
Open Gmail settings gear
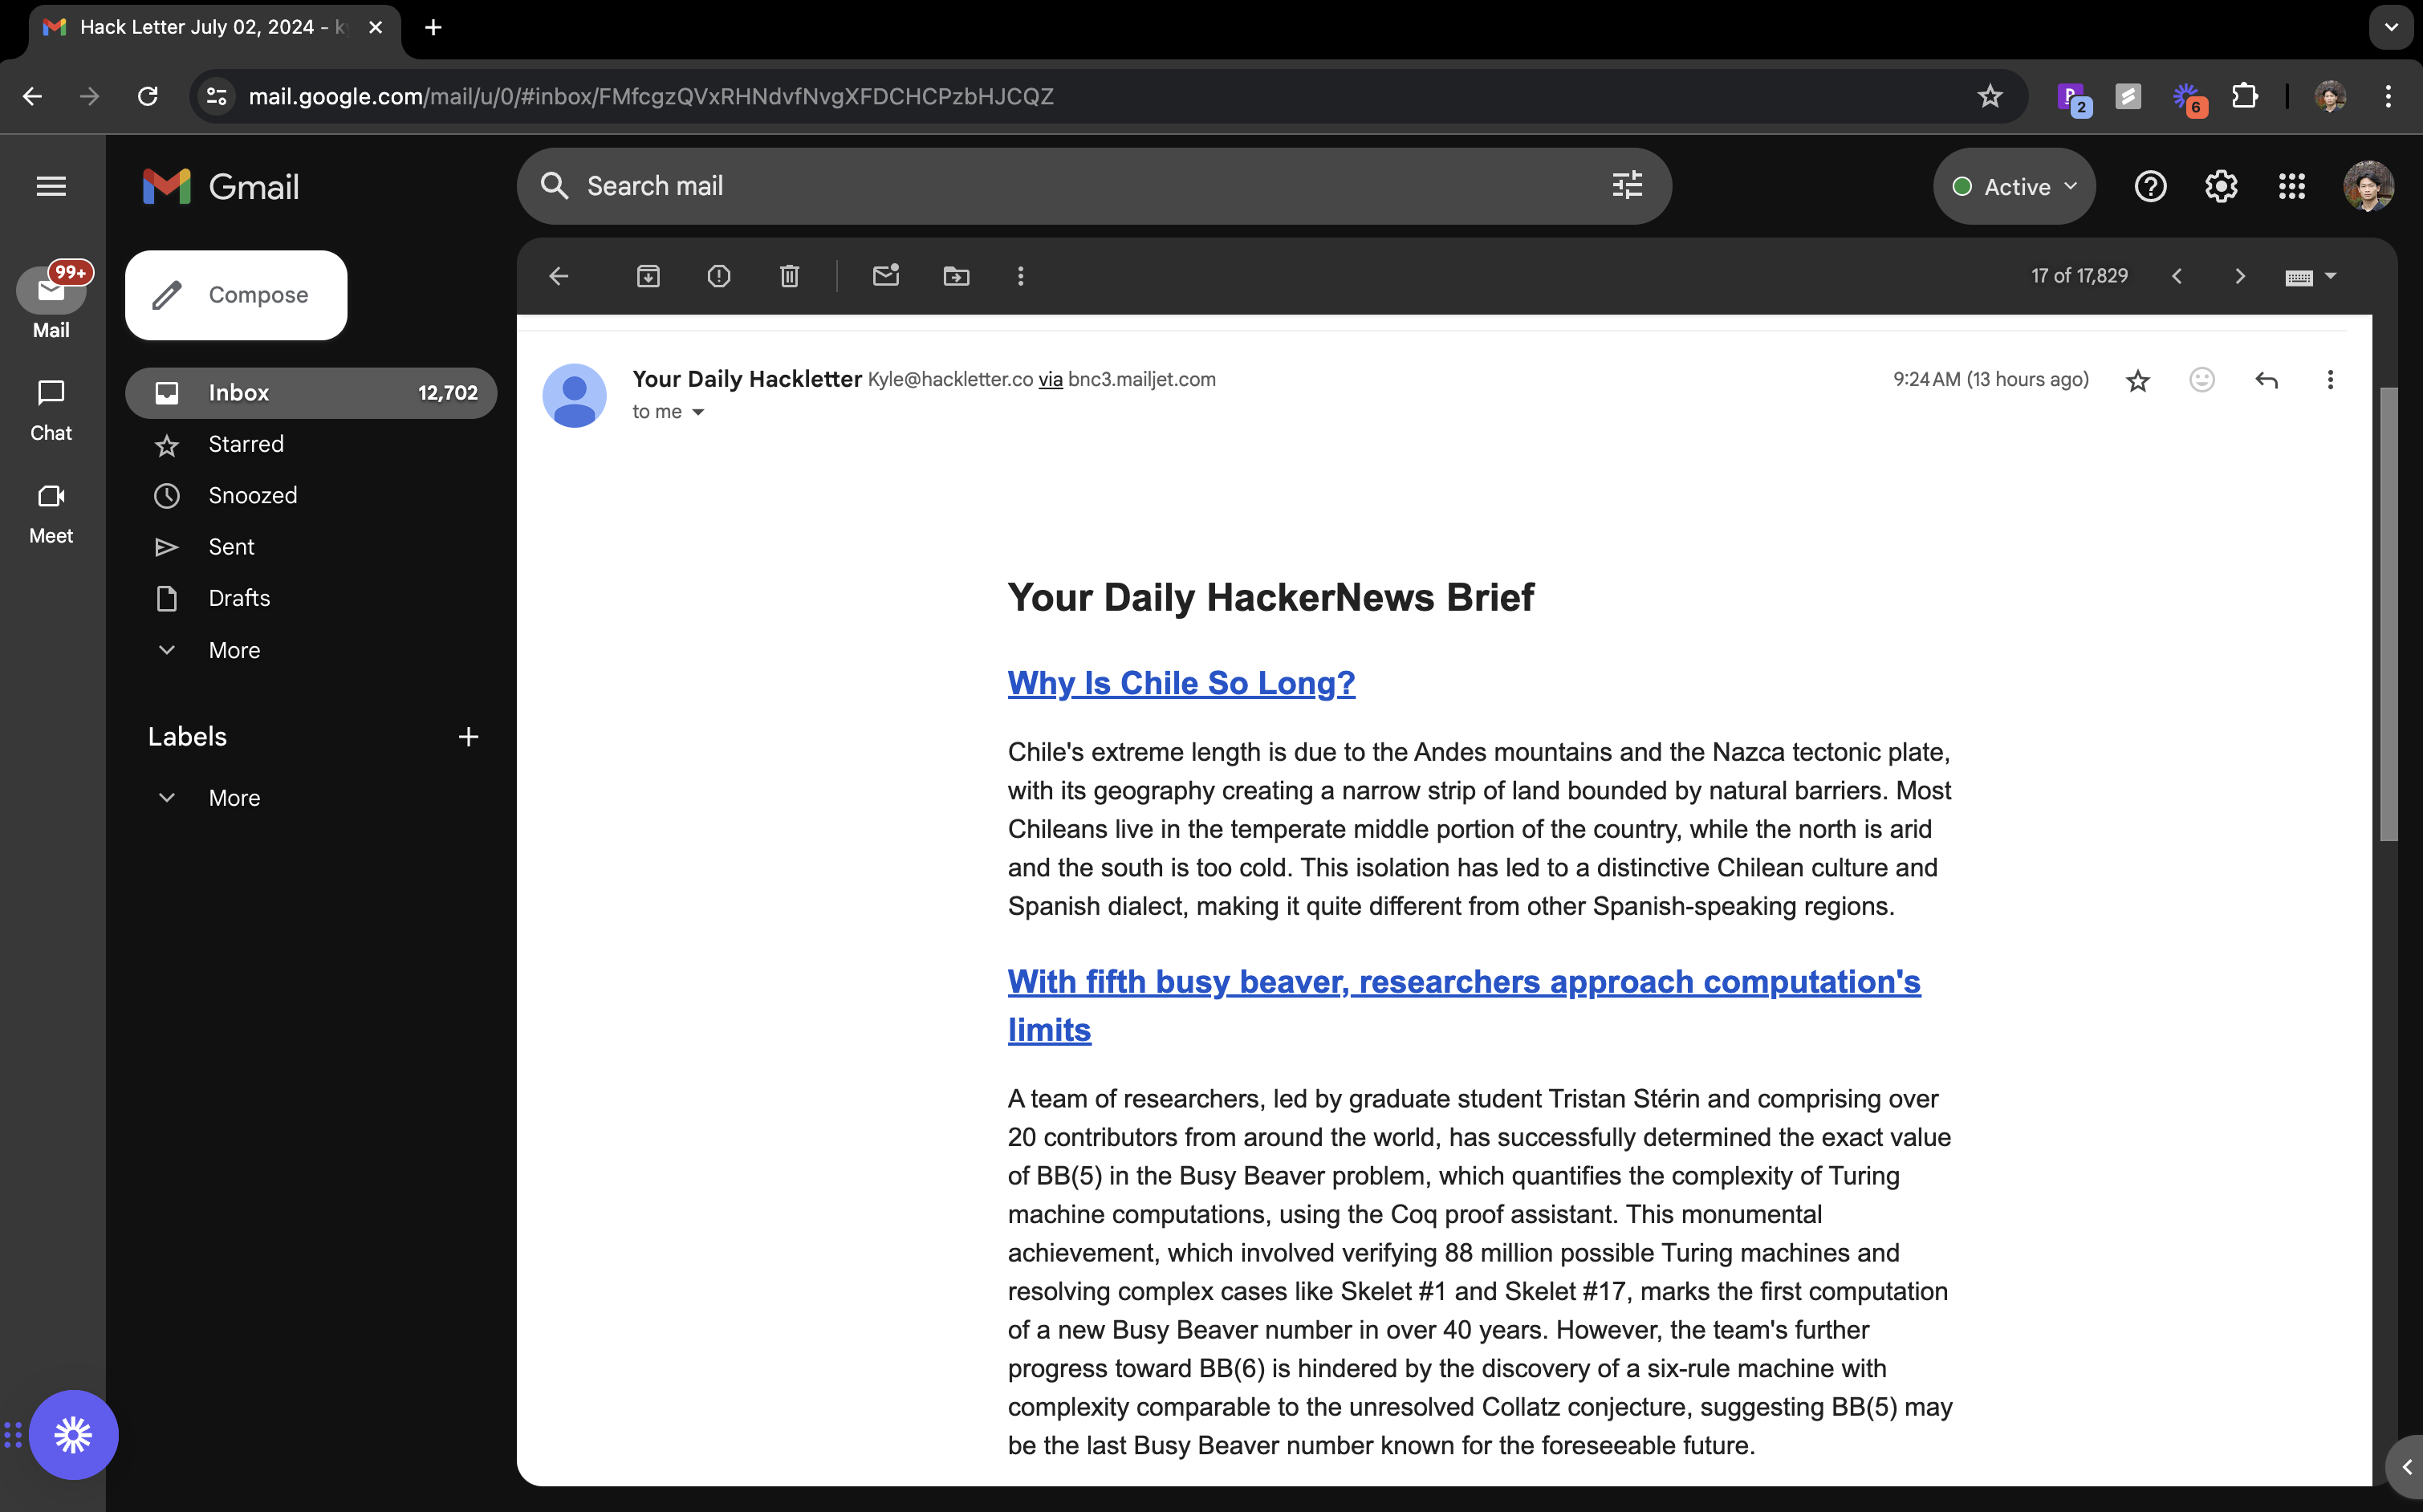point(2220,187)
